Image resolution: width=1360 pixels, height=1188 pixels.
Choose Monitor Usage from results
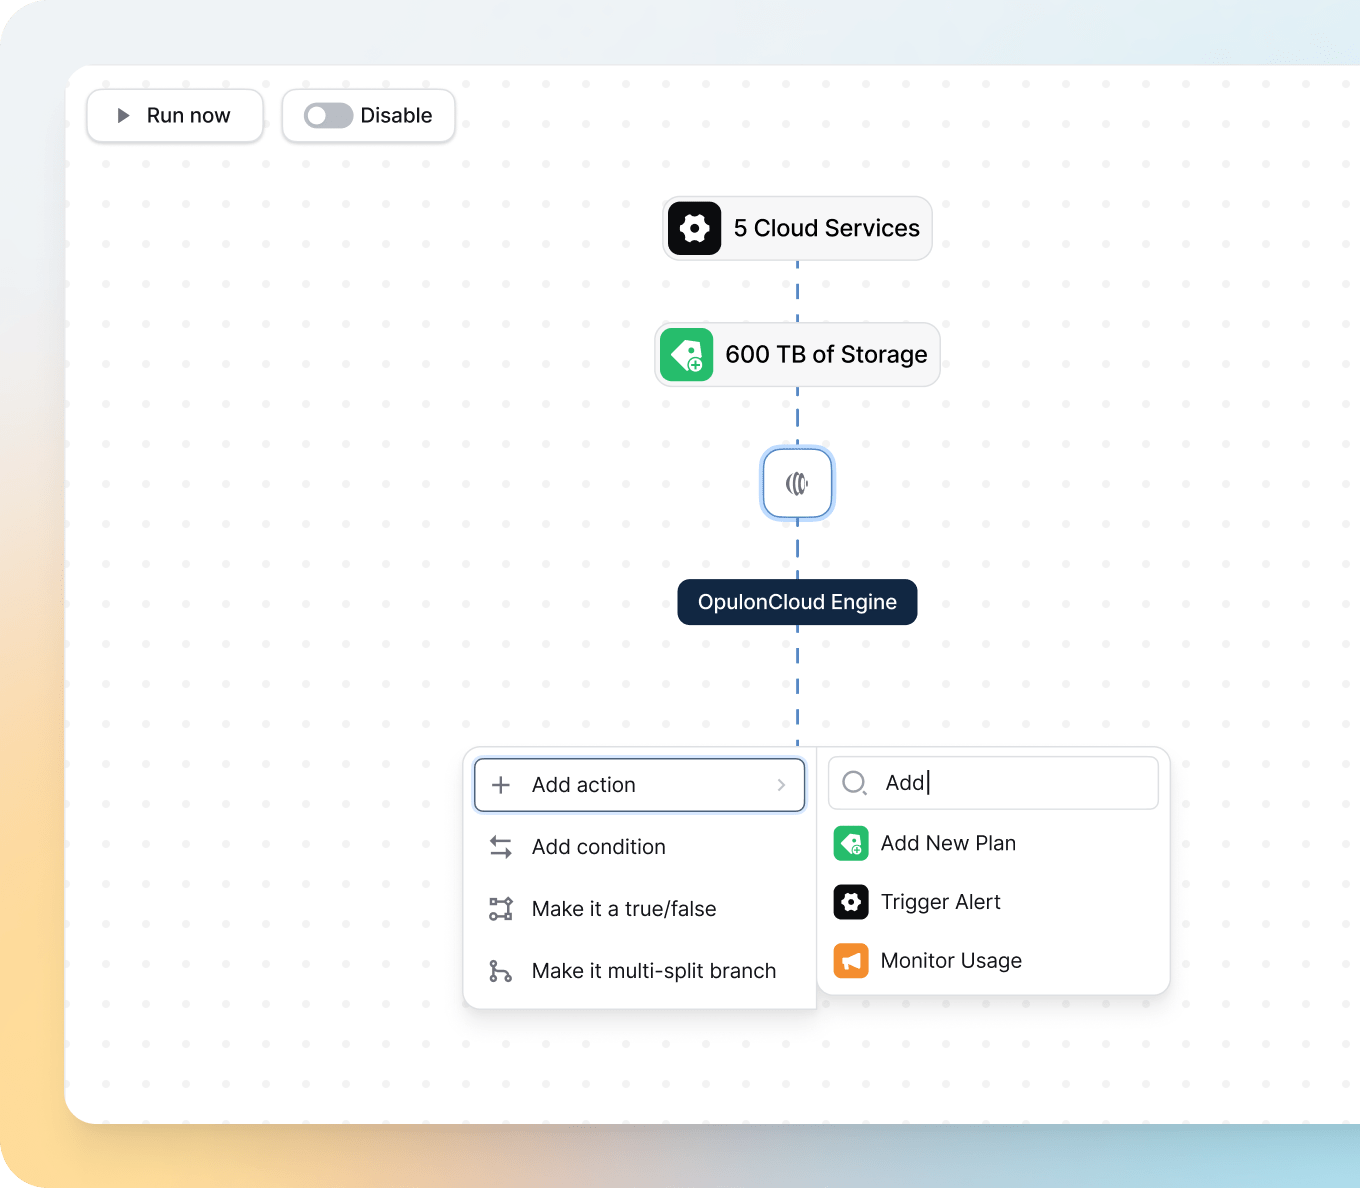950,961
